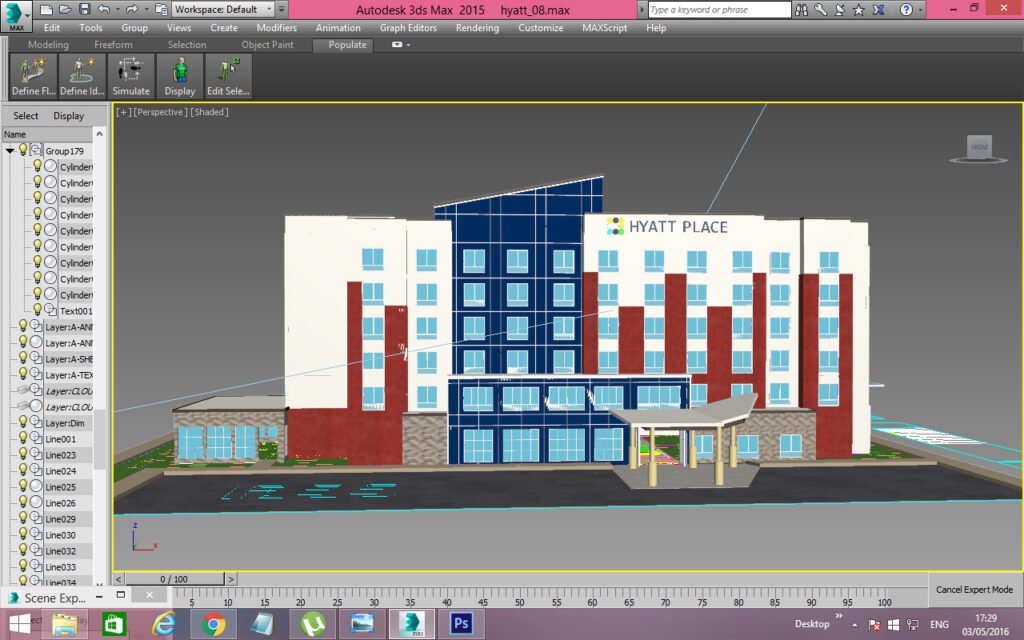Viewport: 1024px width, 640px height.
Task: Collapse the Group179 tree node
Action: (x=10, y=151)
